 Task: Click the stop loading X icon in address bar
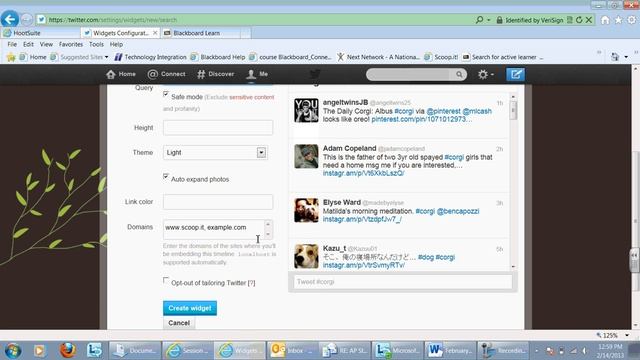[x=589, y=20]
